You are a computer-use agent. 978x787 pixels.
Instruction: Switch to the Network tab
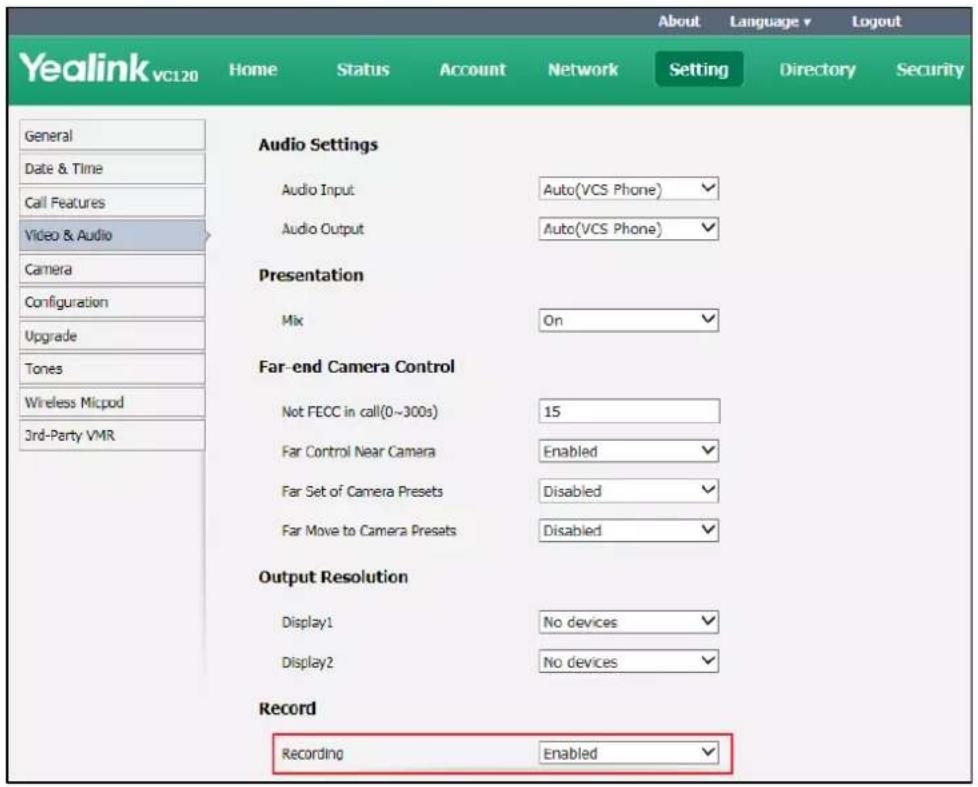pos(583,69)
